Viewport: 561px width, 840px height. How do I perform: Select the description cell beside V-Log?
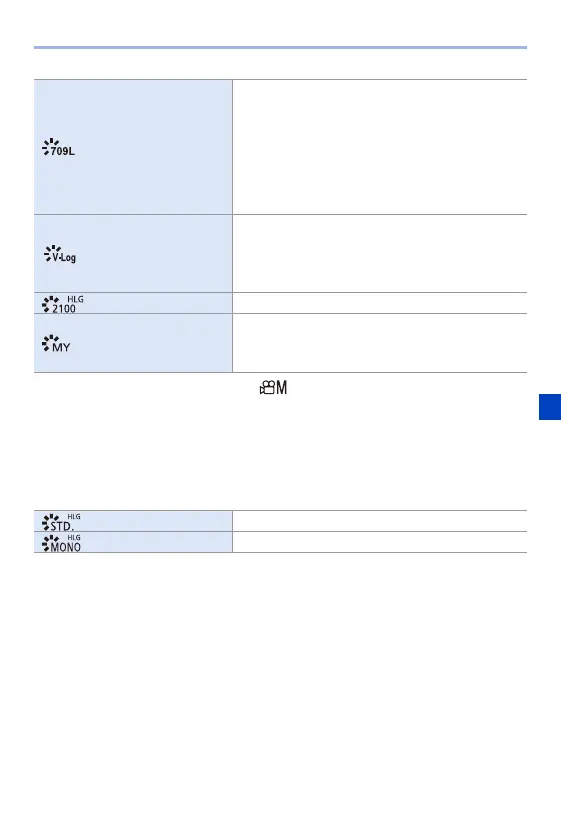click(380, 253)
